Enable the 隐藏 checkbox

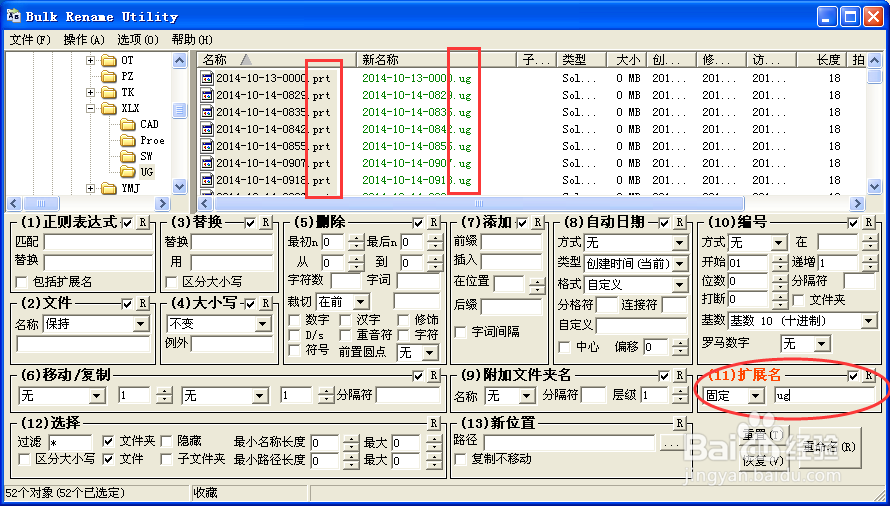[166, 441]
